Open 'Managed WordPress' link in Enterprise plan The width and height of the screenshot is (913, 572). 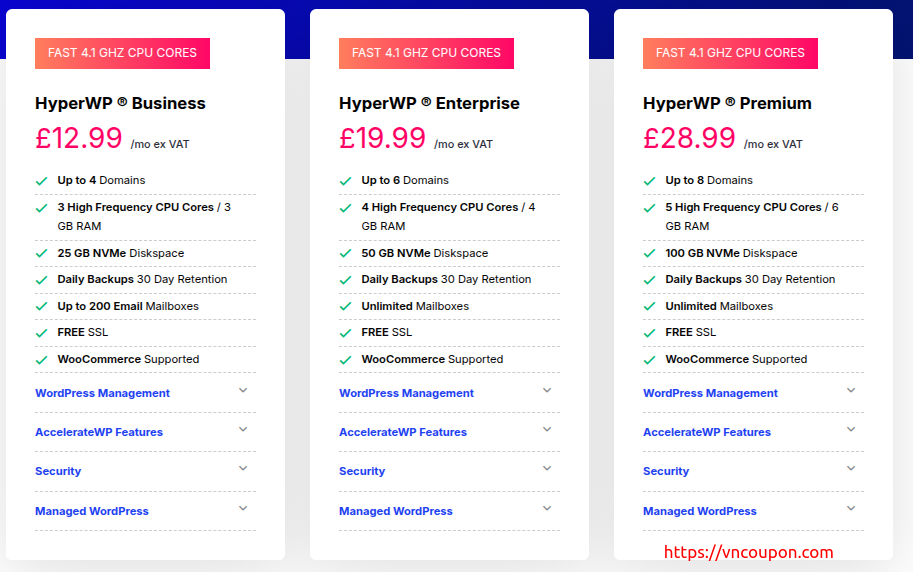click(396, 511)
